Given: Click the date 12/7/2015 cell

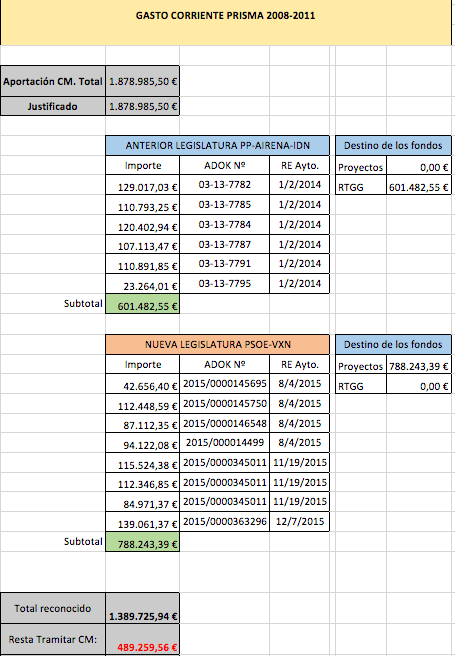Looking at the screenshot, I should point(300,522).
